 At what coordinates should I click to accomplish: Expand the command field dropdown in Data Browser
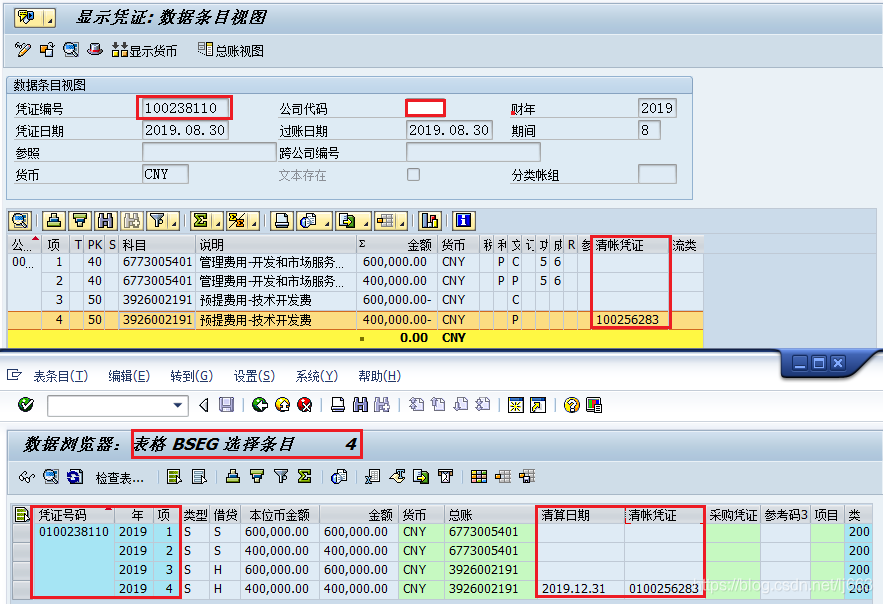pos(178,405)
